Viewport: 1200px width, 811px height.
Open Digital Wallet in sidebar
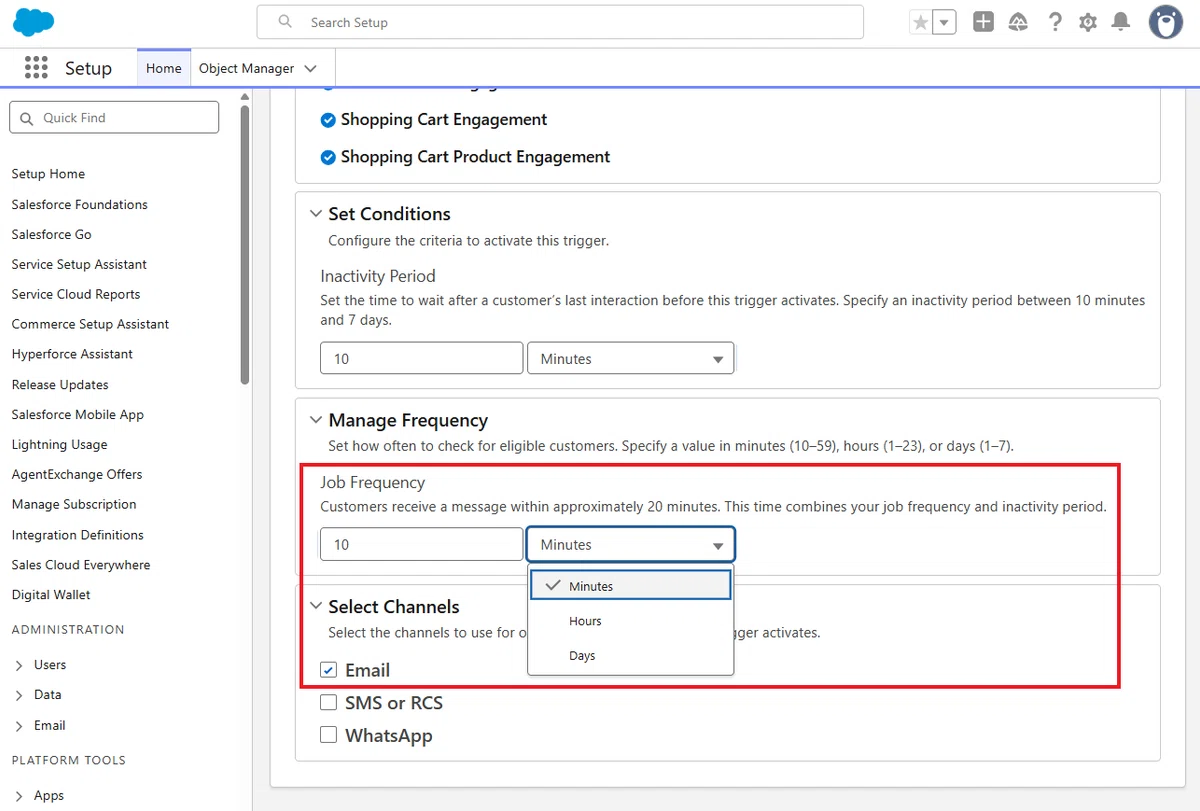pyautogui.click(x=51, y=595)
